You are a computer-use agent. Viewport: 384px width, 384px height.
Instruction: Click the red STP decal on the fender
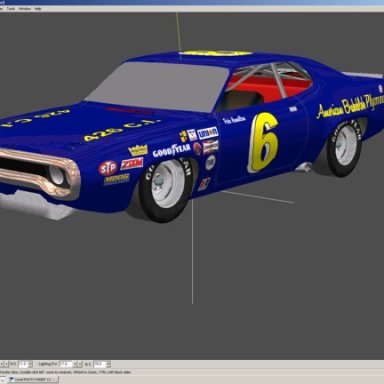pyautogui.click(x=108, y=168)
